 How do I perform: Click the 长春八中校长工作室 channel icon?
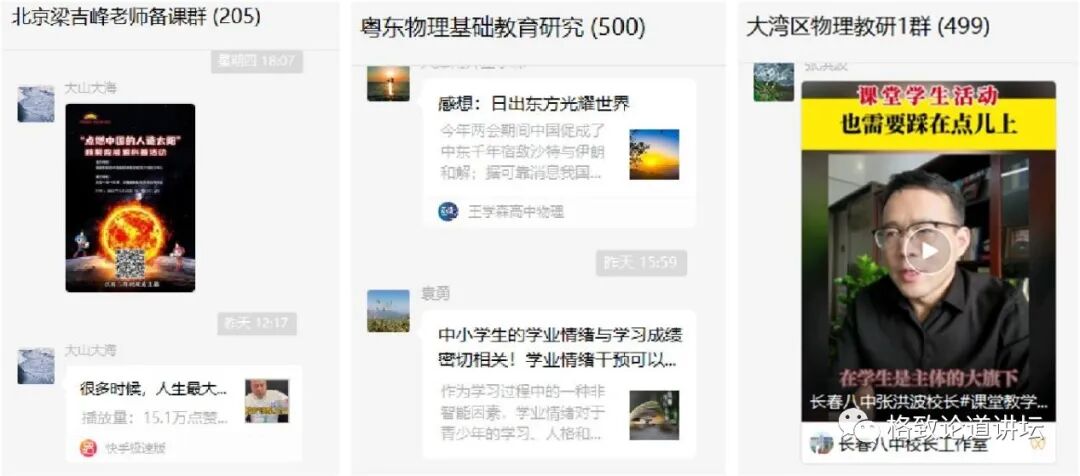point(822,444)
